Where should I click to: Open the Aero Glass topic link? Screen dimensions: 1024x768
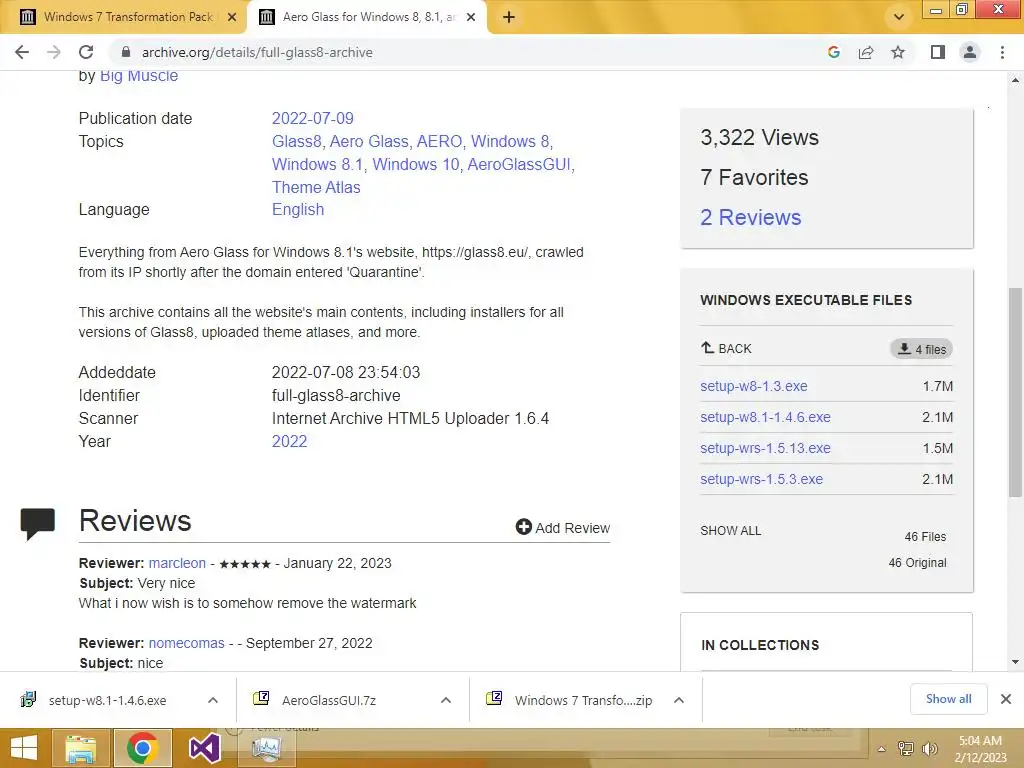coord(369,141)
